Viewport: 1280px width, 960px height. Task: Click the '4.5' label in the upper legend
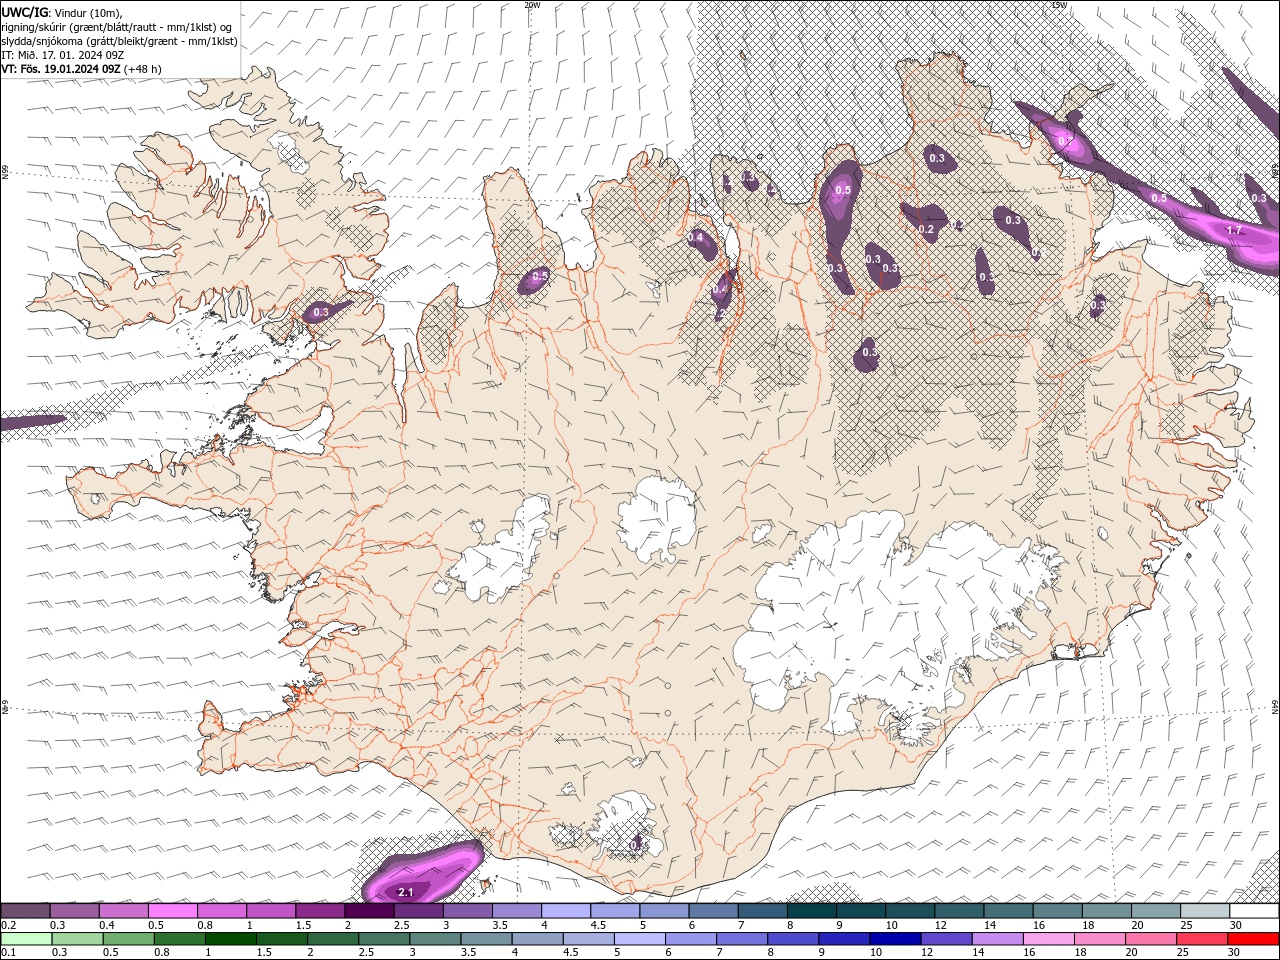tap(598, 925)
